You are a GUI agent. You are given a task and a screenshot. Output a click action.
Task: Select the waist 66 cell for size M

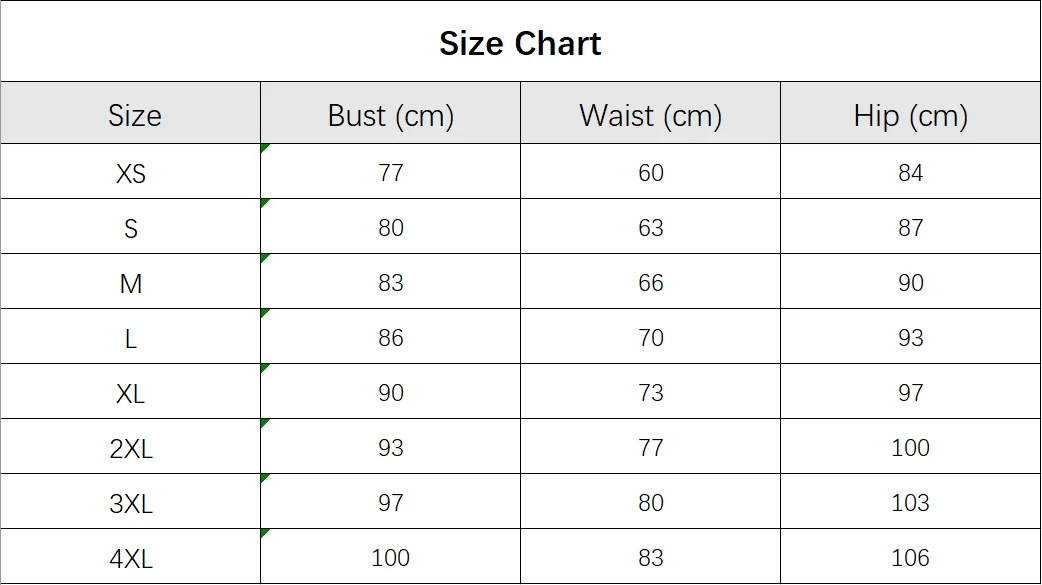651,281
